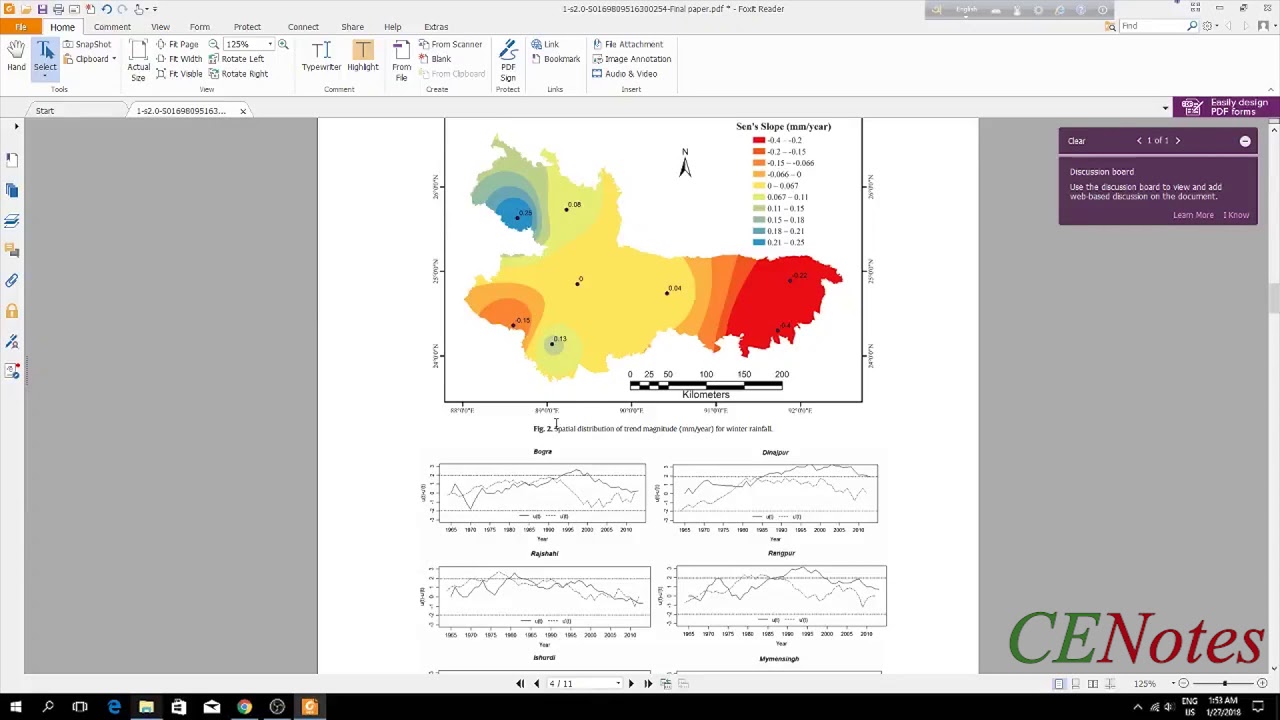The height and width of the screenshot is (720, 1280).
Task: Rotate the page right
Action: [238, 74]
